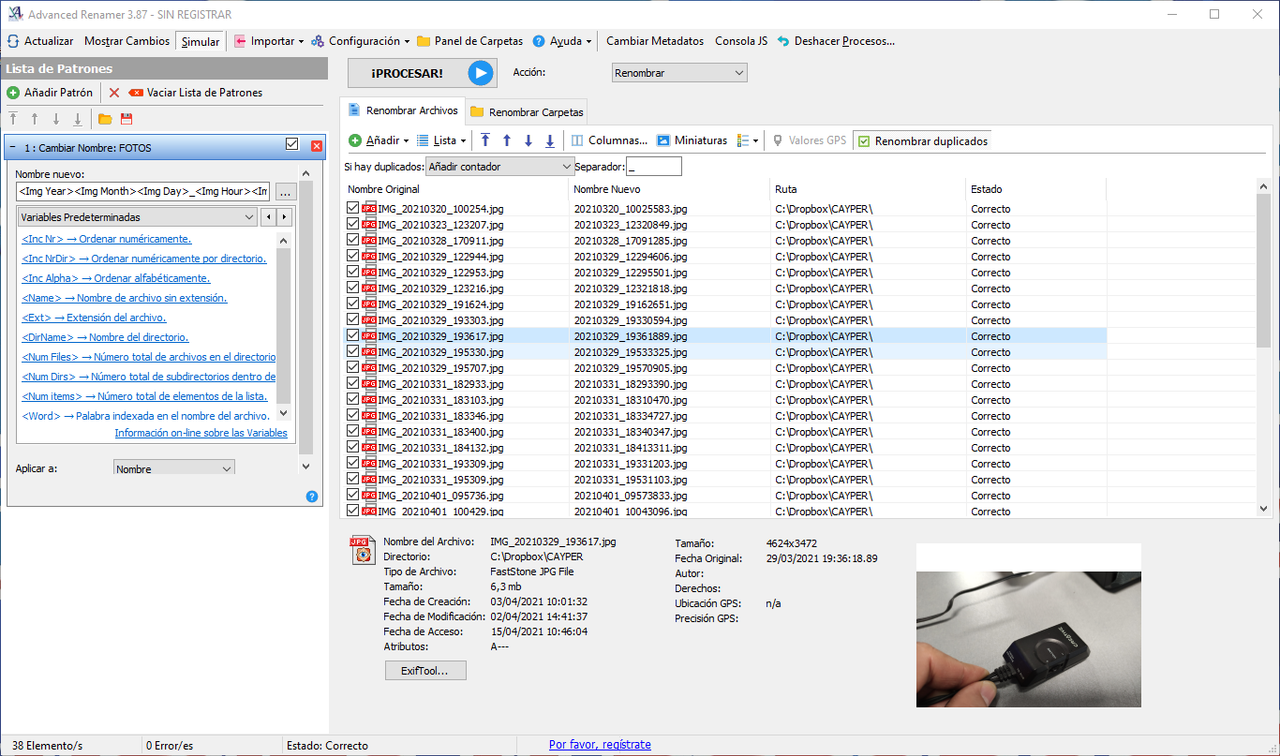Open the Acción Renombrar dropdown
The image size is (1280, 756).
679,73
